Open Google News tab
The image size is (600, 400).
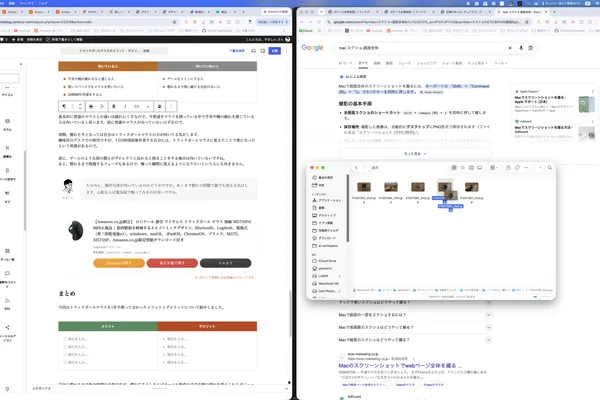pyautogui.click(x=404, y=63)
